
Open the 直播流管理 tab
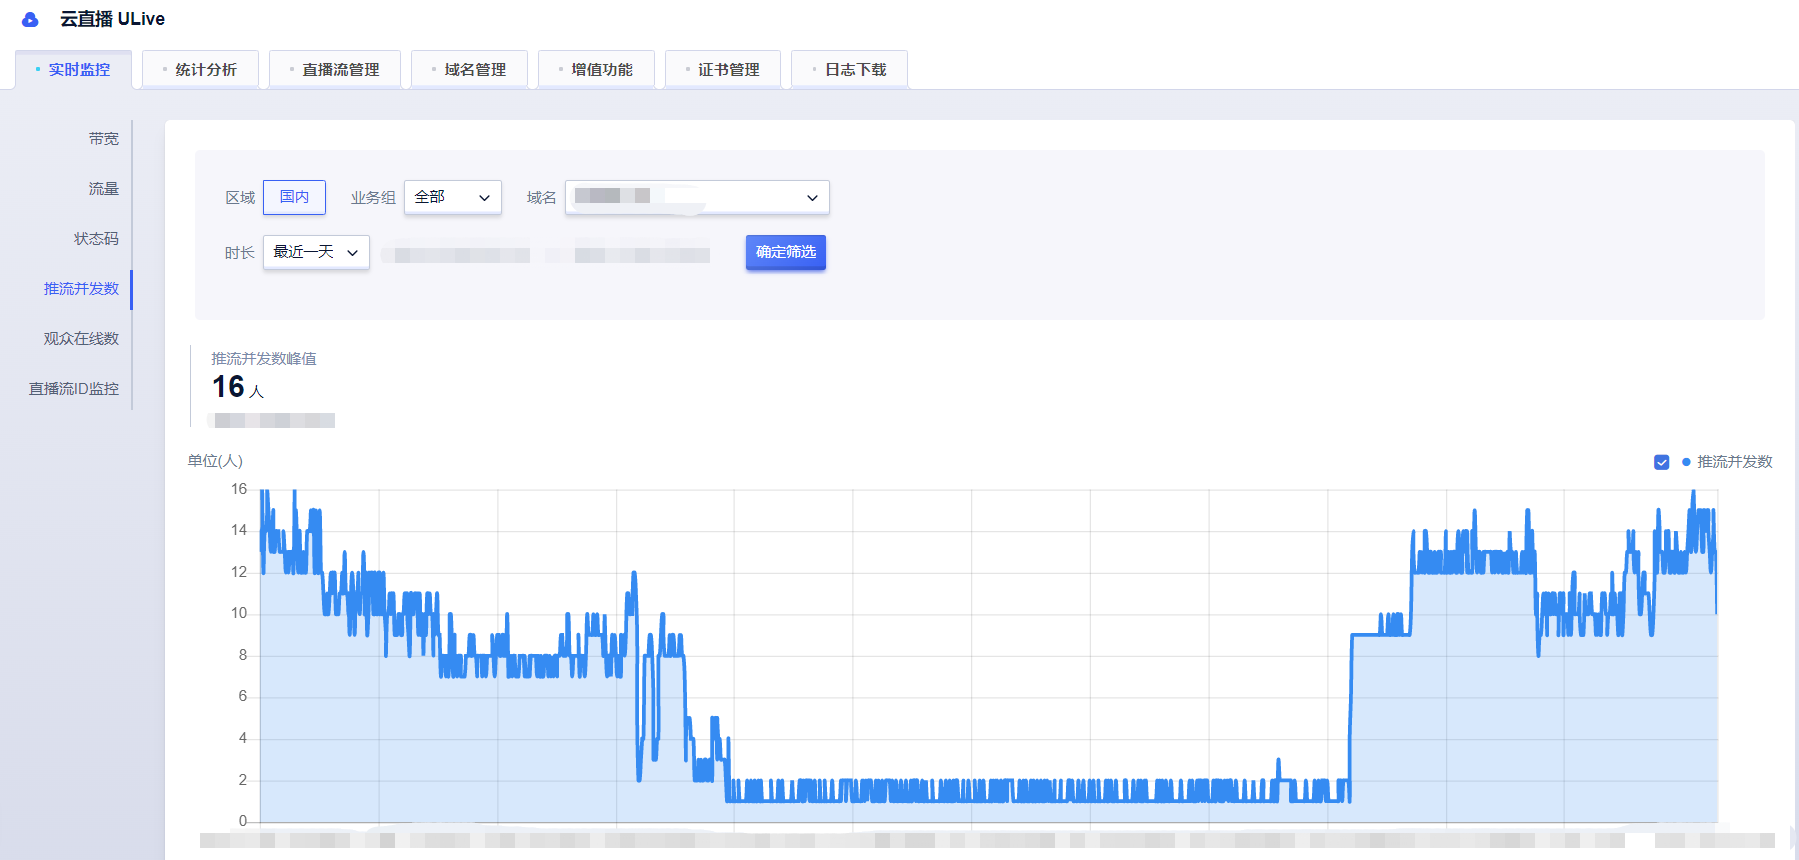click(x=335, y=70)
